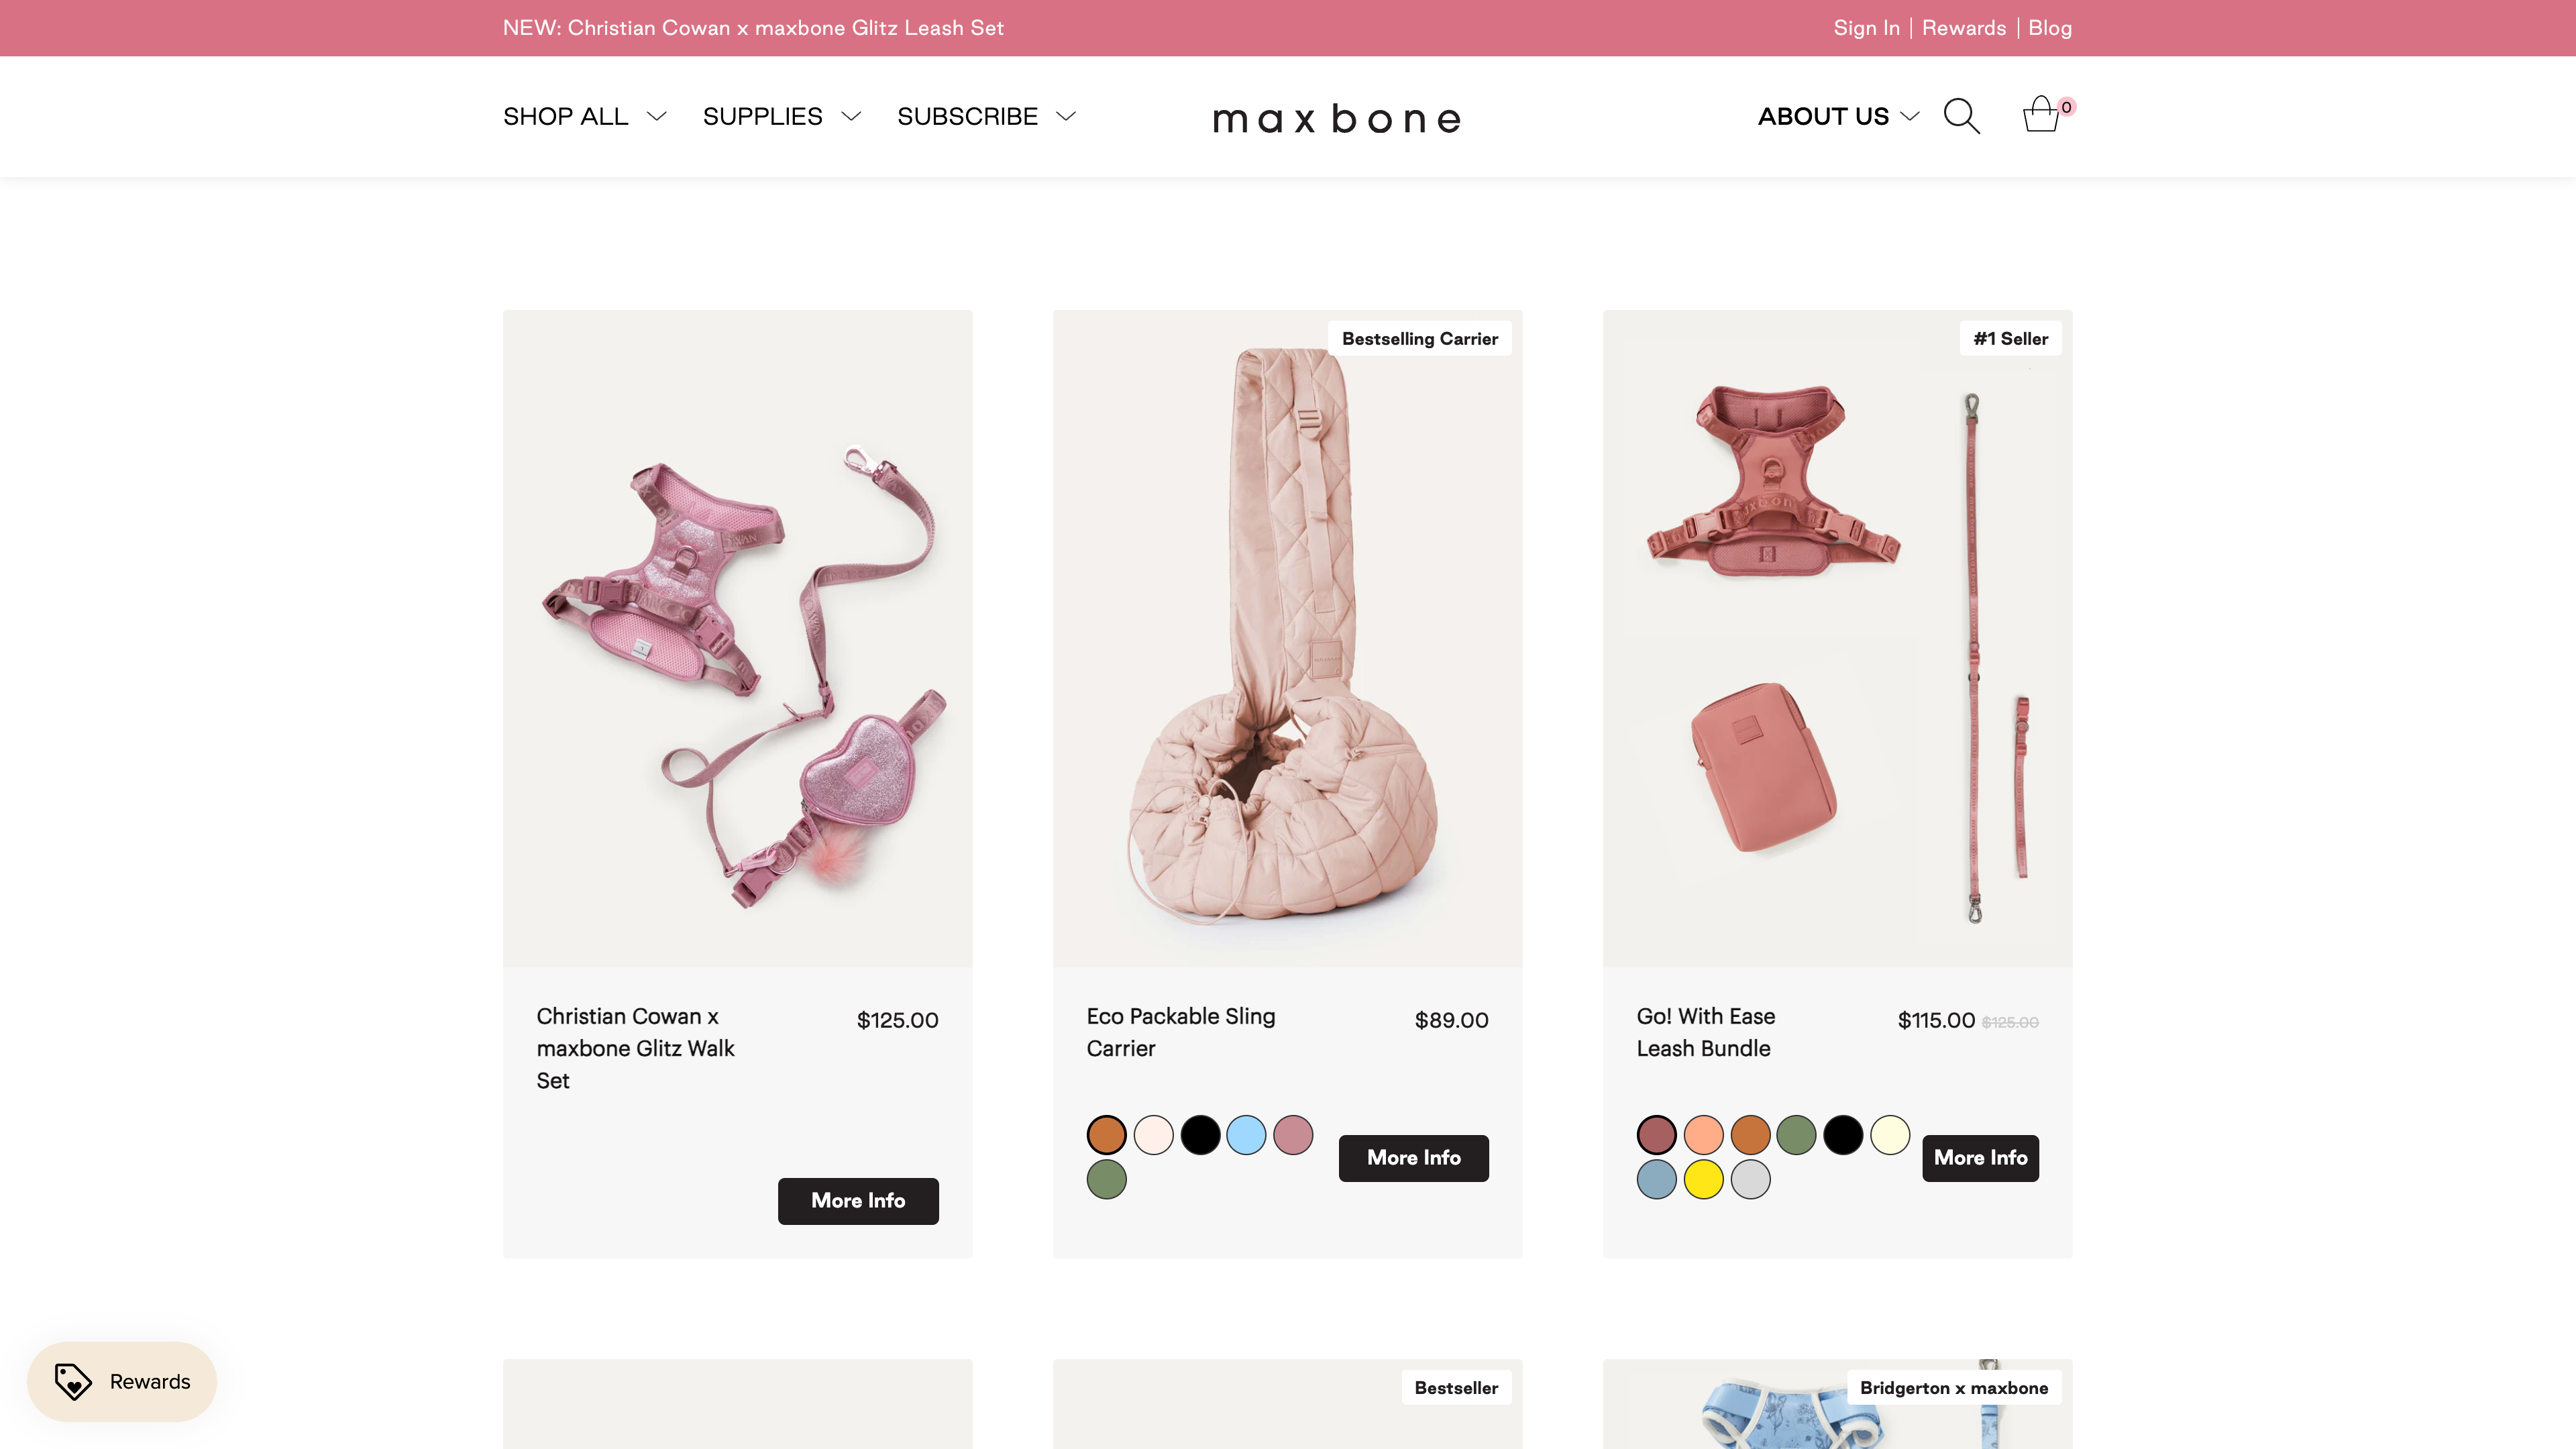Open the search magnifying glass icon
2576x1449 pixels.
click(1962, 116)
